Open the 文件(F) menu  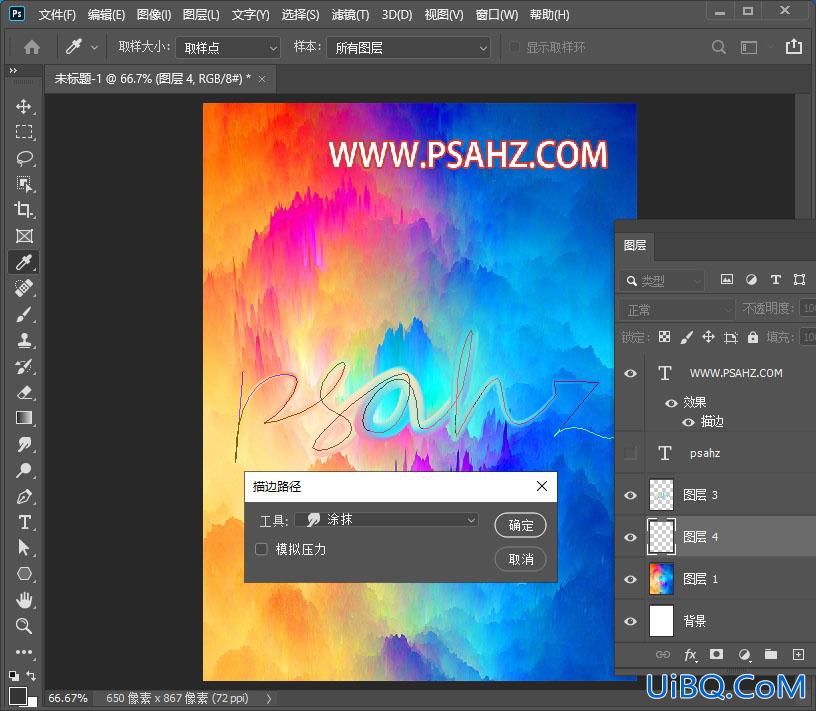coord(57,15)
